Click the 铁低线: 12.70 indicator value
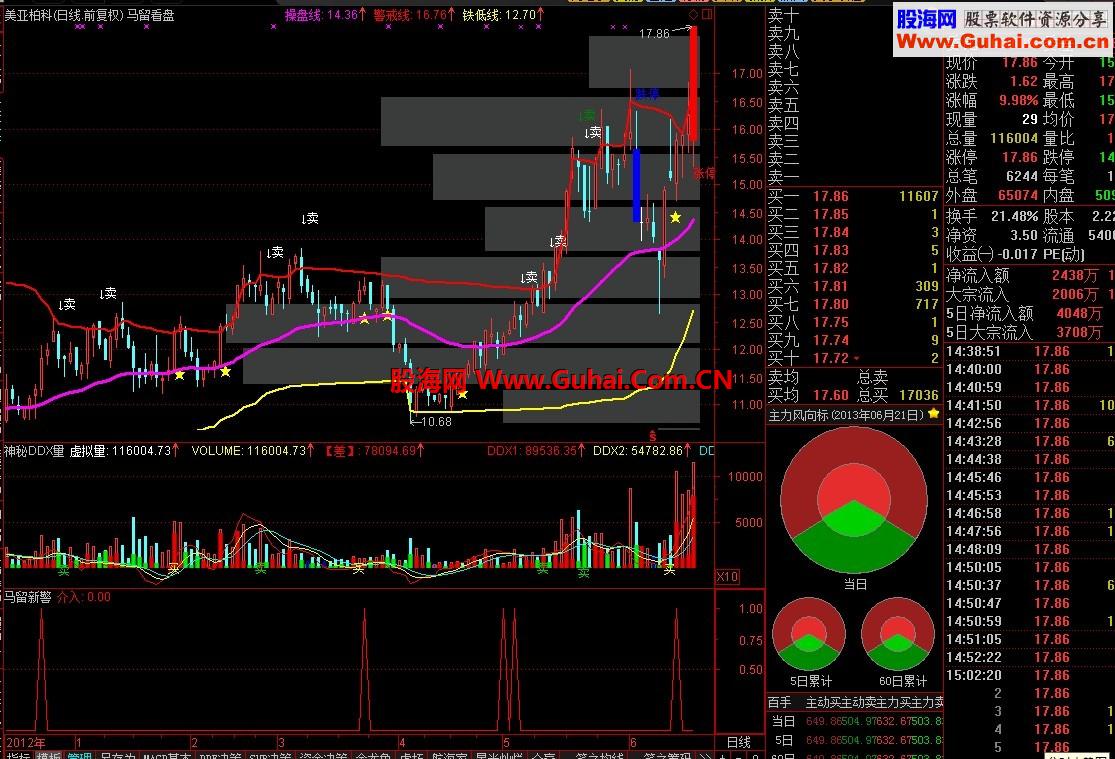 [503, 15]
